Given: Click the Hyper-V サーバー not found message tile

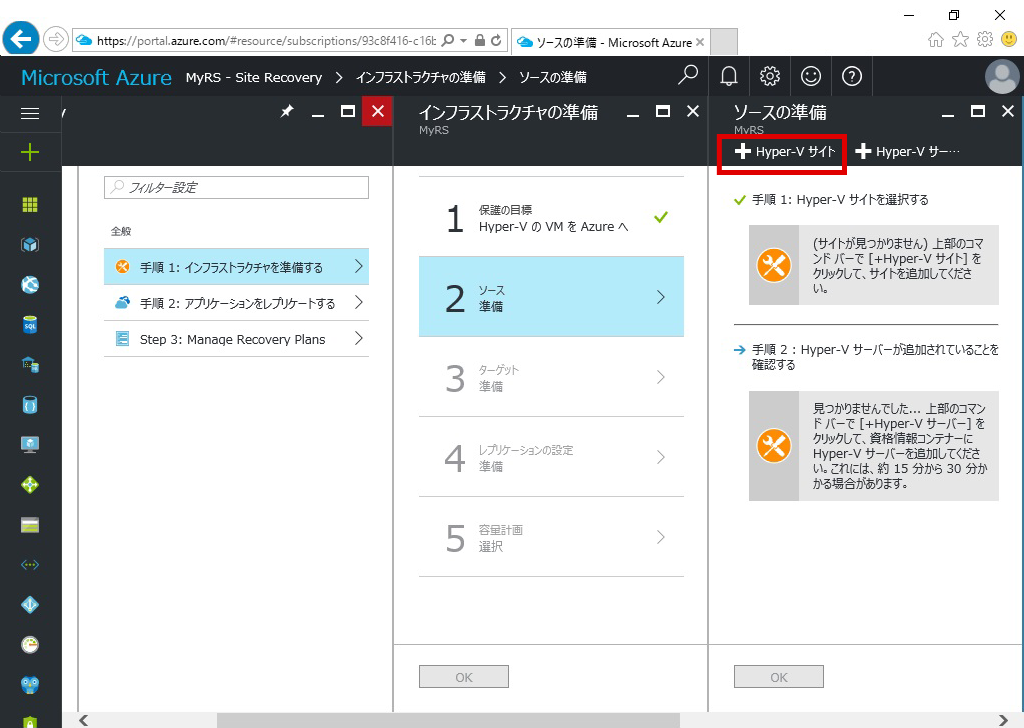Looking at the screenshot, I should pyautogui.click(x=874, y=446).
